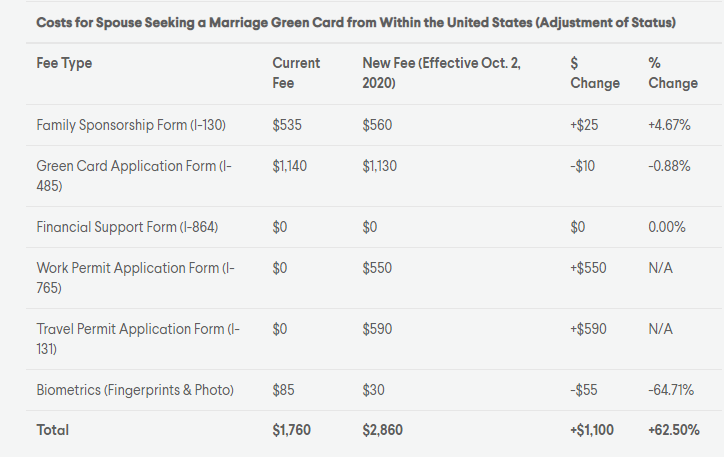Select the Total row label
This screenshot has width=724, height=457.
coord(53,430)
